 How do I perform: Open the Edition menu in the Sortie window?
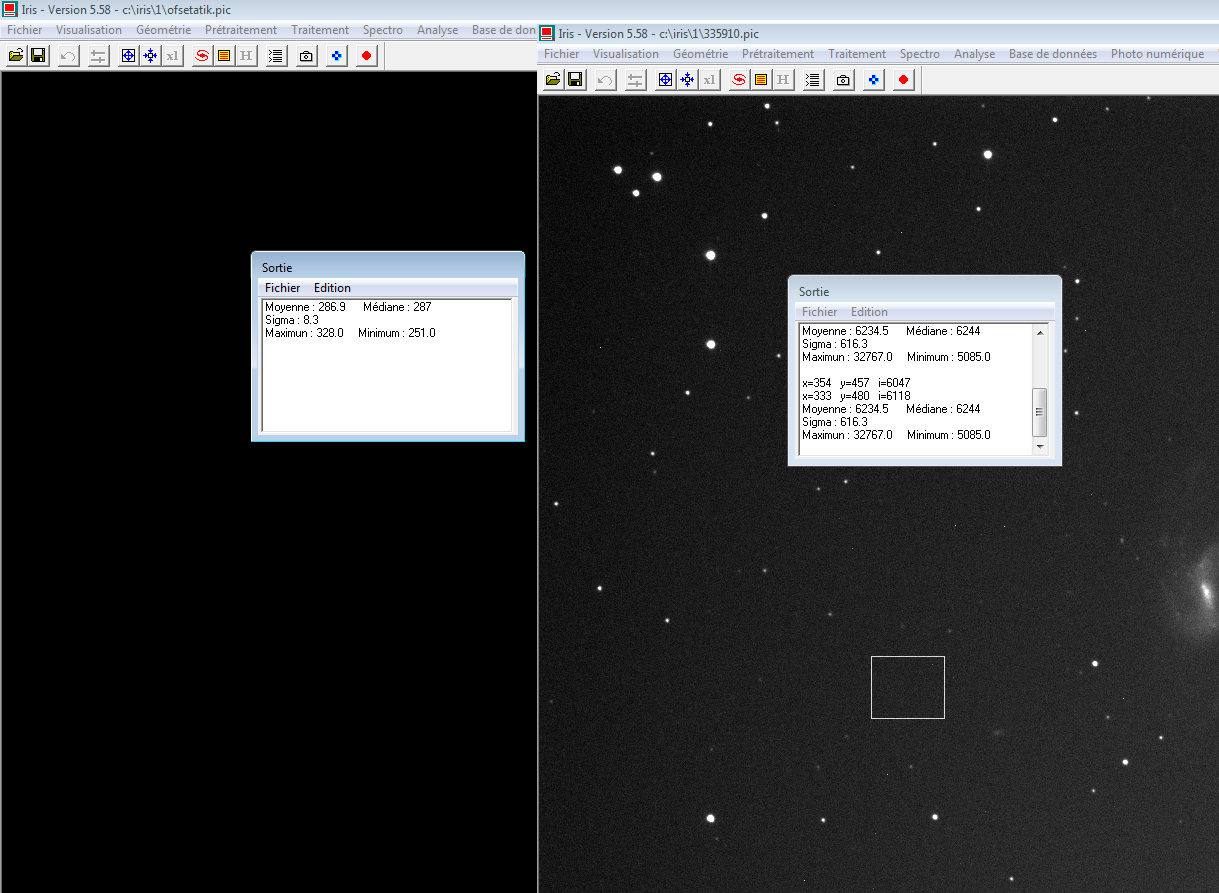tap(331, 287)
